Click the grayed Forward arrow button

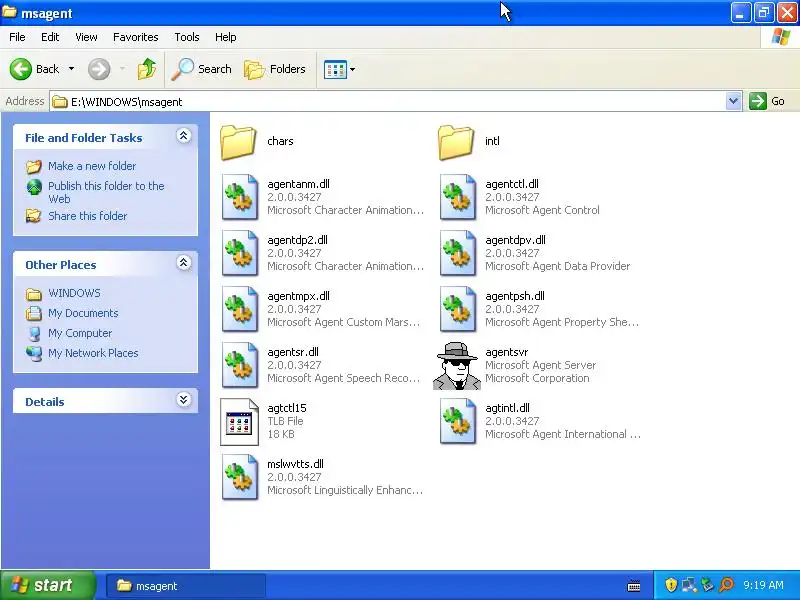(x=99, y=69)
